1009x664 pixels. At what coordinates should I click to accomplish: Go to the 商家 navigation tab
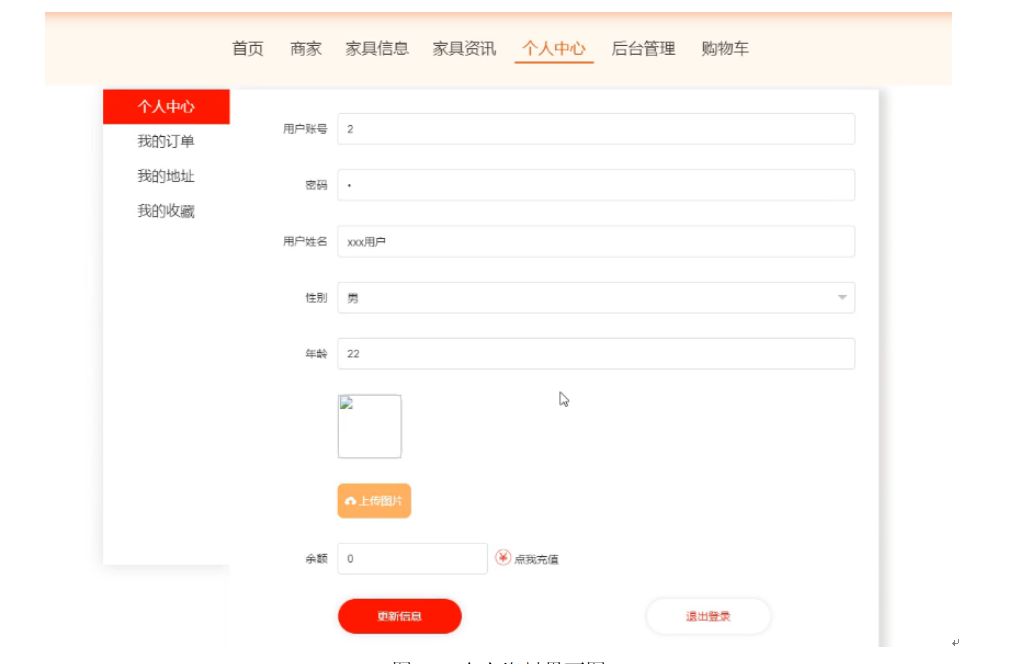coord(306,48)
